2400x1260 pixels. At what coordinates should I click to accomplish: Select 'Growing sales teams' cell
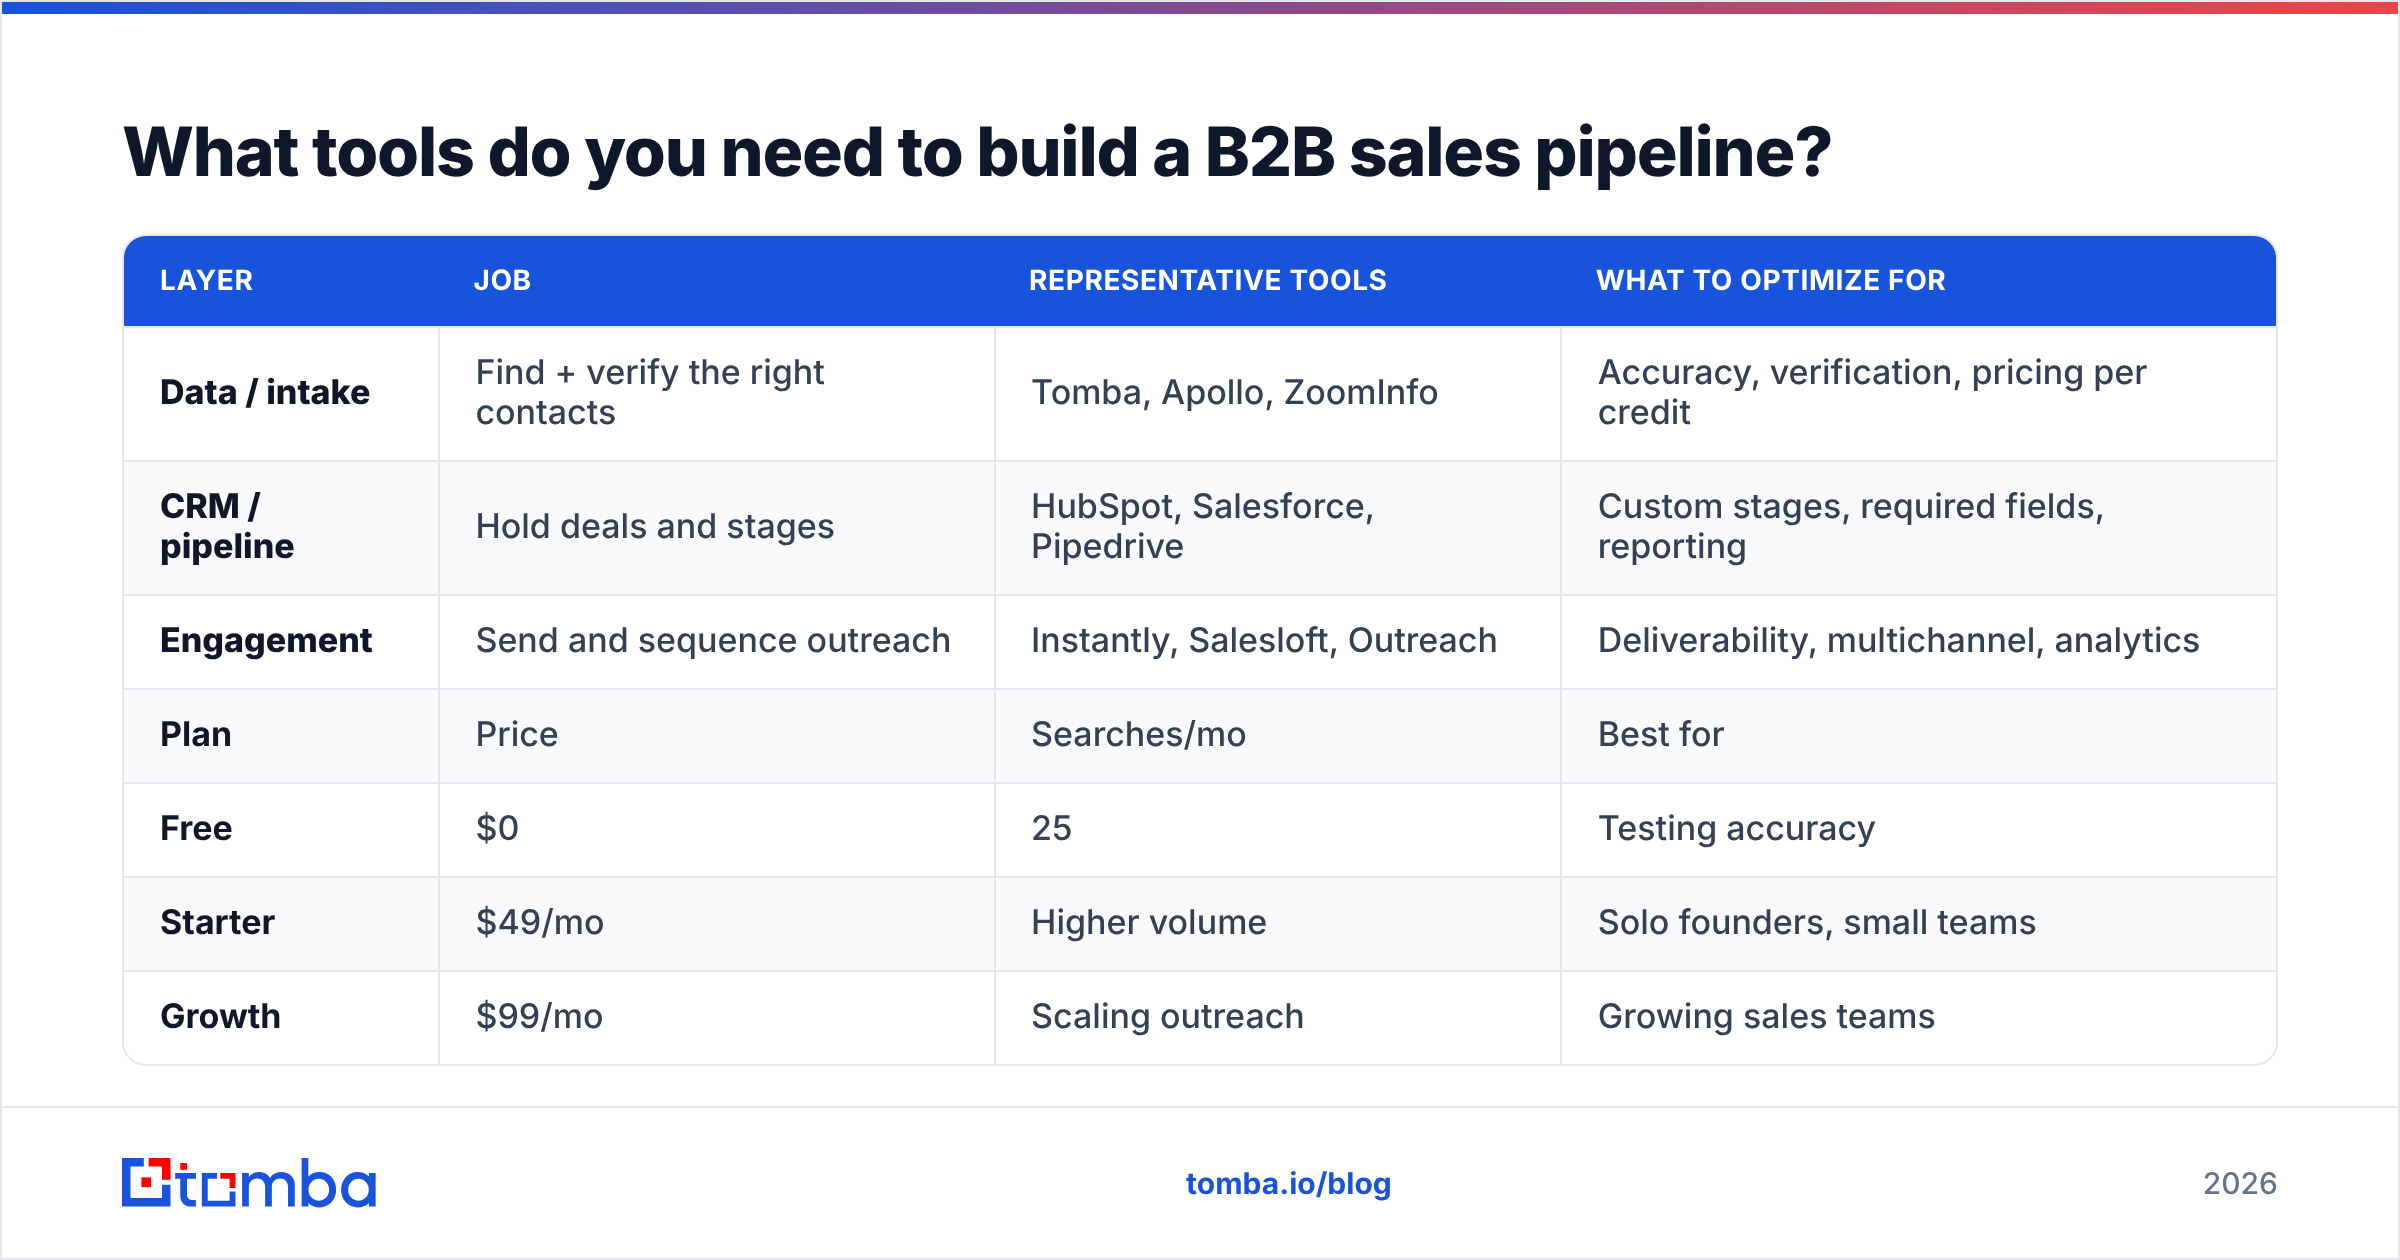(x=1919, y=1017)
